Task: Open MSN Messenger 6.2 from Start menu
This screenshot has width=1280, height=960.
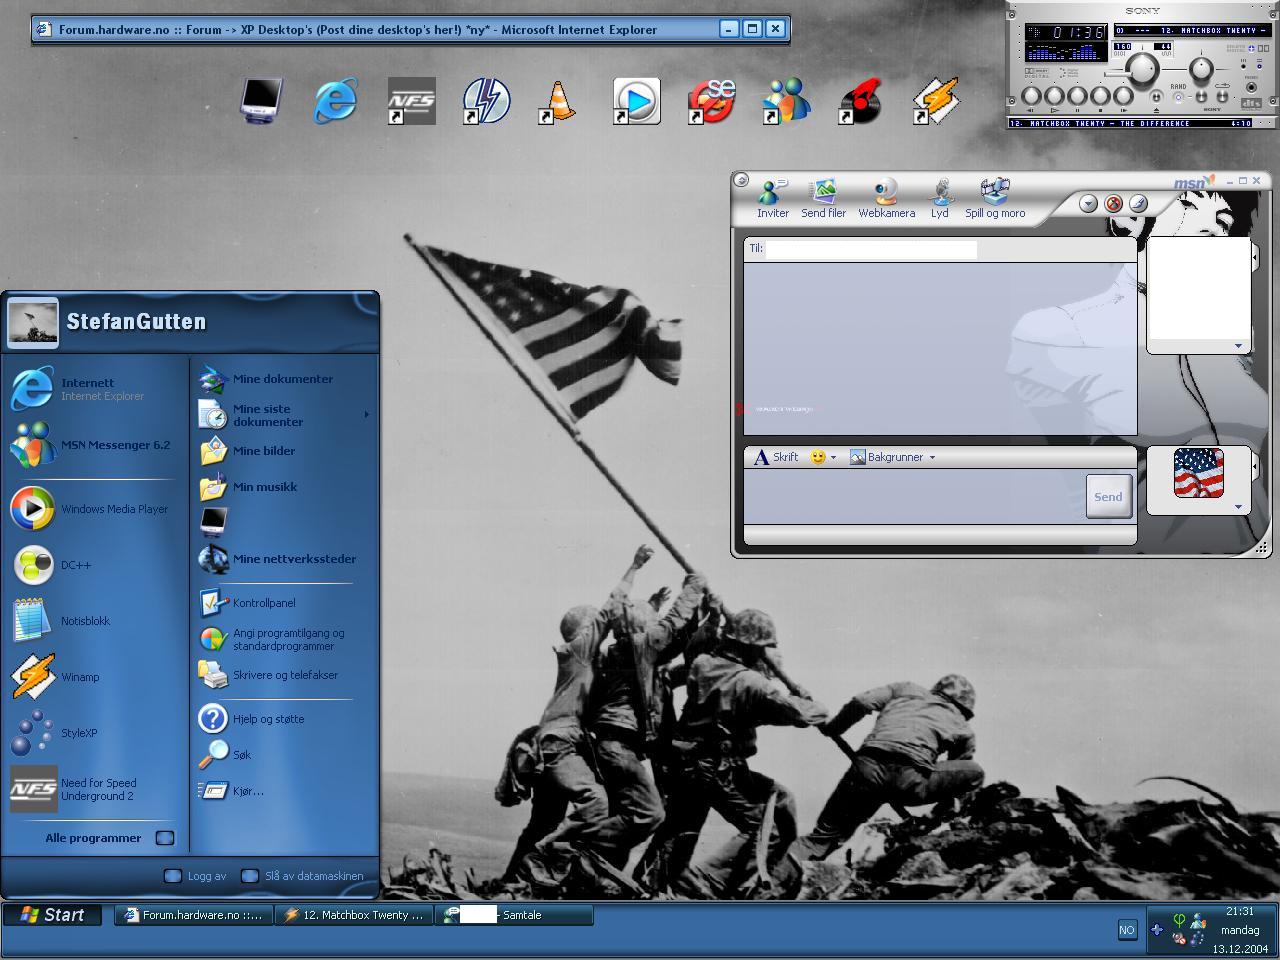Action: [92, 445]
